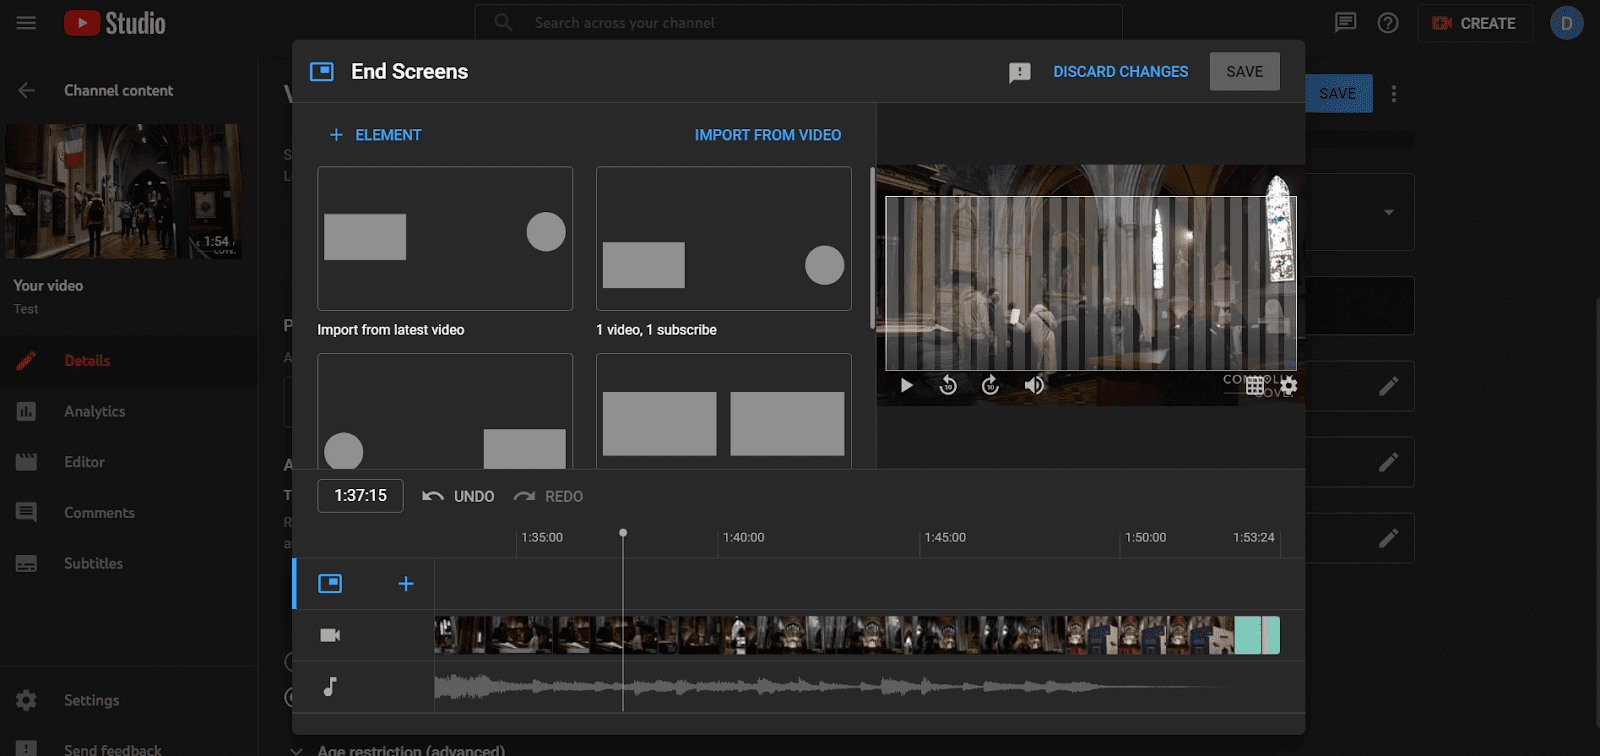This screenshot has height=756, width=1600.
Task: Toggle grid overlay on the preview
Action: click(1255, 386)
